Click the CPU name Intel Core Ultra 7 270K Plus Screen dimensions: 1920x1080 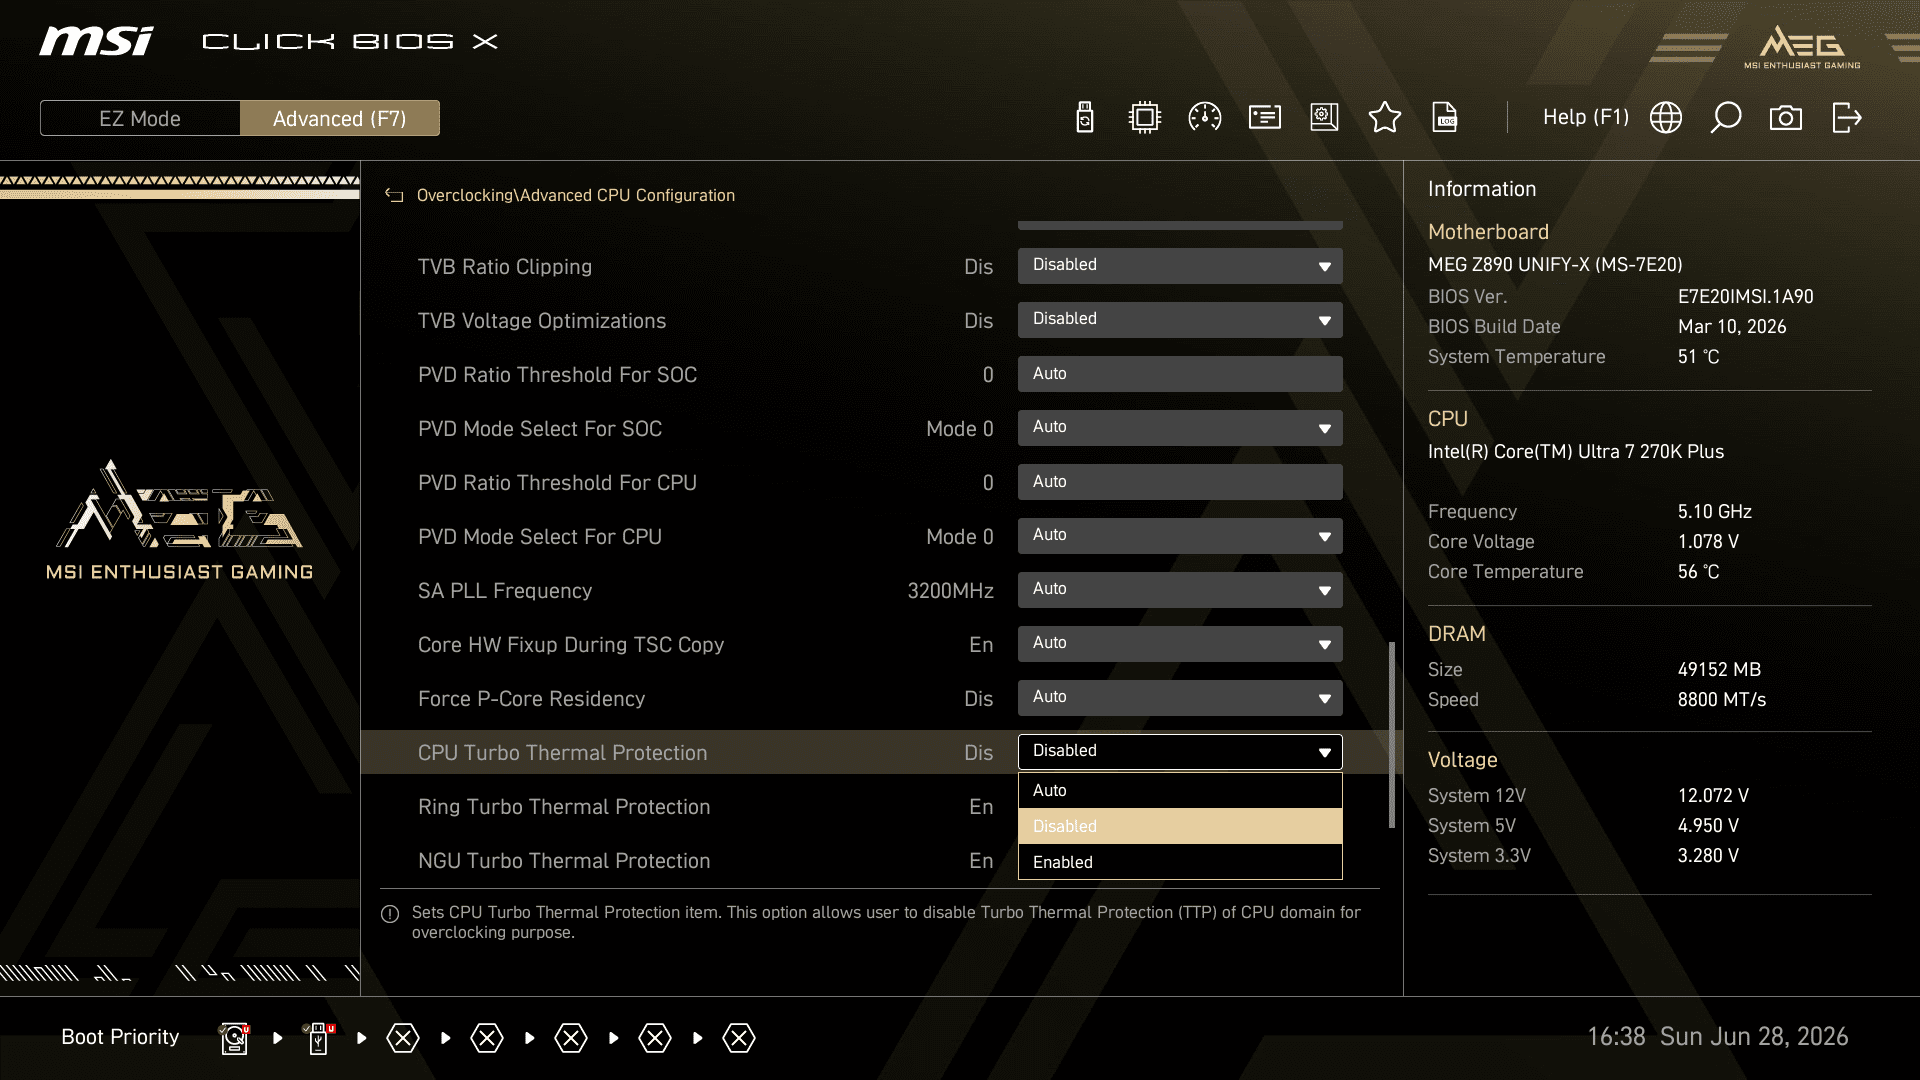pyautogui.click(x=1576, y=452)
